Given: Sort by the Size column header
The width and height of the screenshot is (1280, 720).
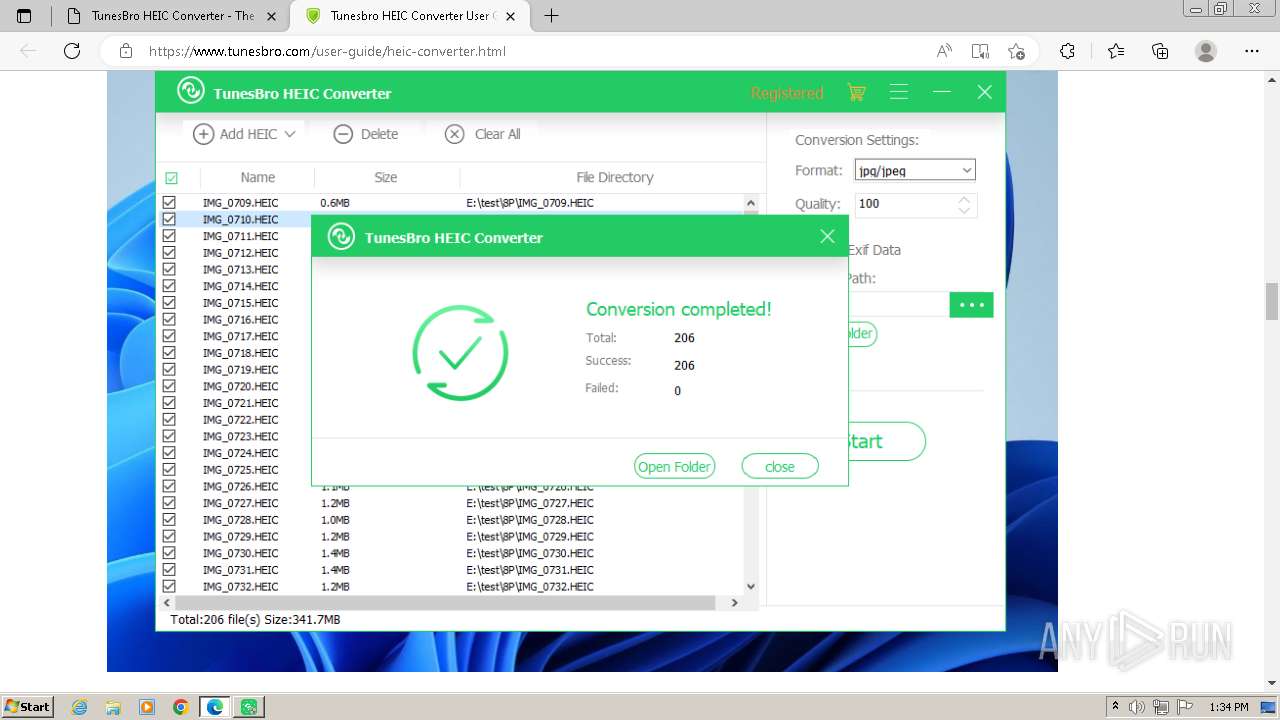Looking at the screenshot, I should pyautogui.click(x=386, y=177).
